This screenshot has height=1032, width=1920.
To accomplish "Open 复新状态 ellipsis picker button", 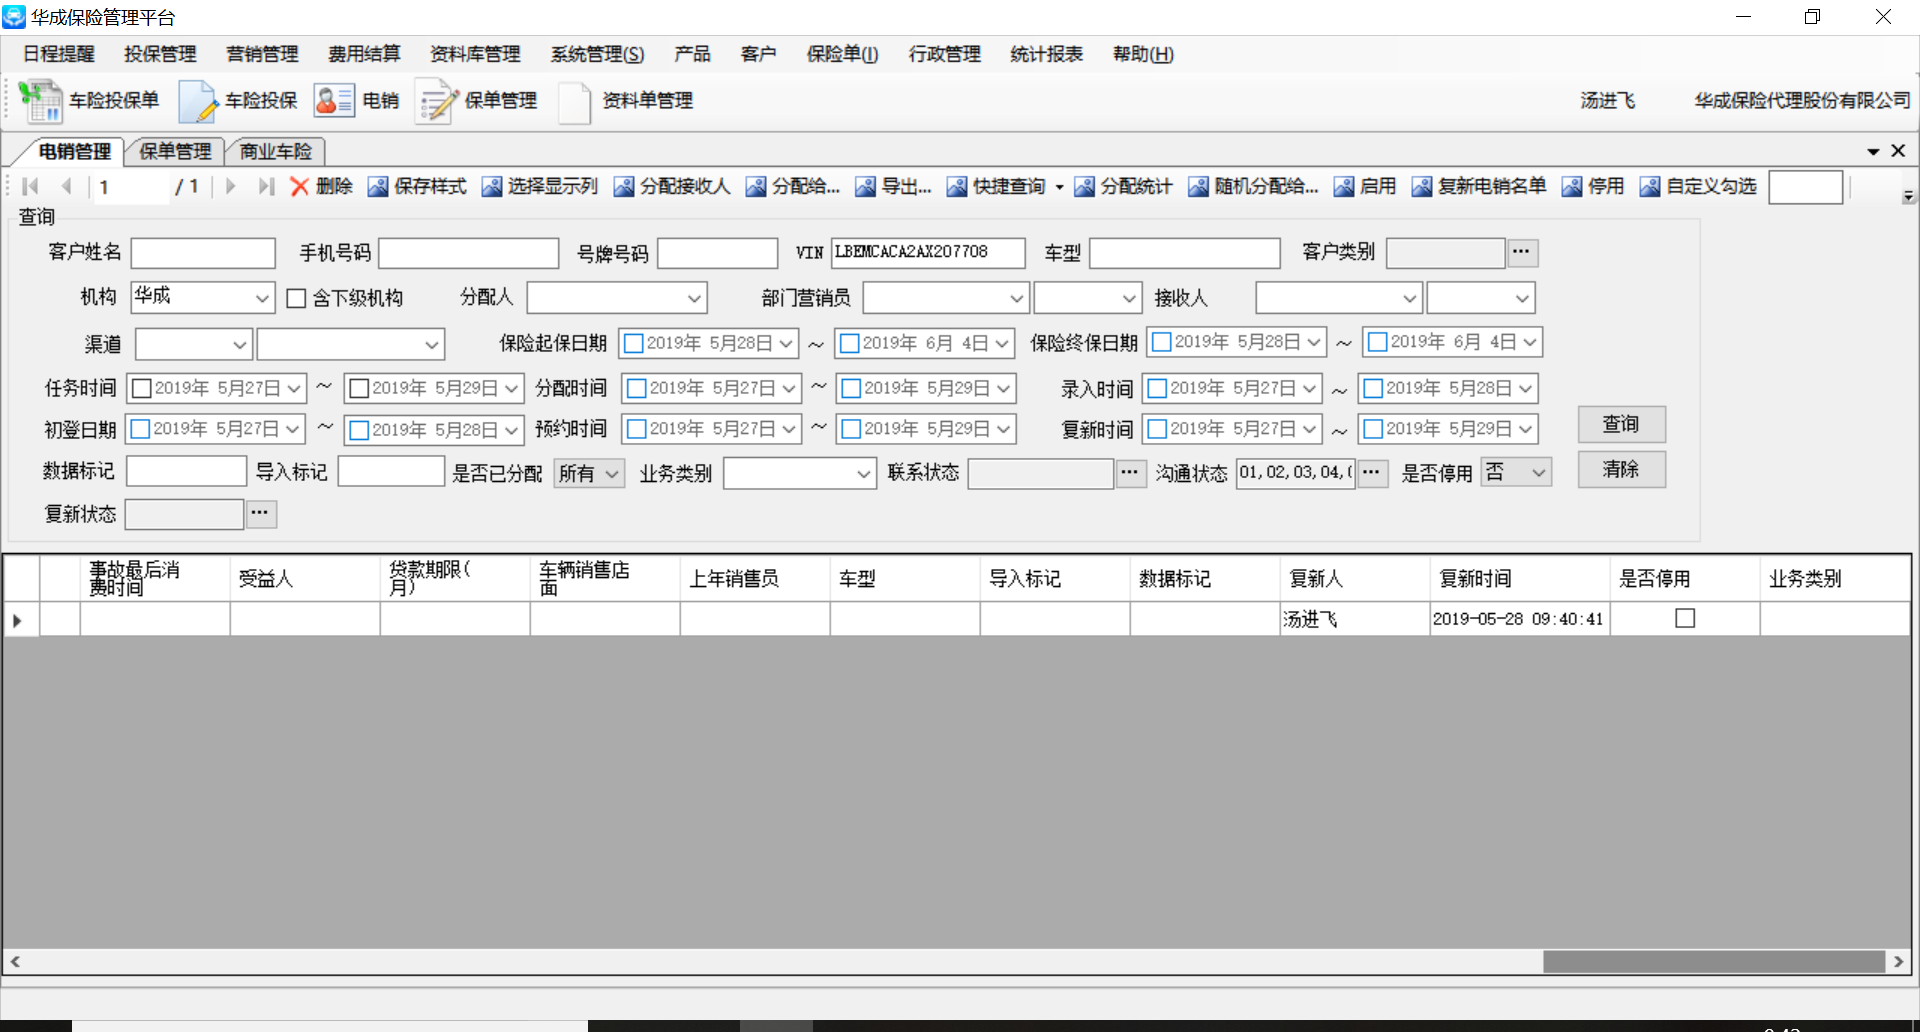I will tap(260, 513).
